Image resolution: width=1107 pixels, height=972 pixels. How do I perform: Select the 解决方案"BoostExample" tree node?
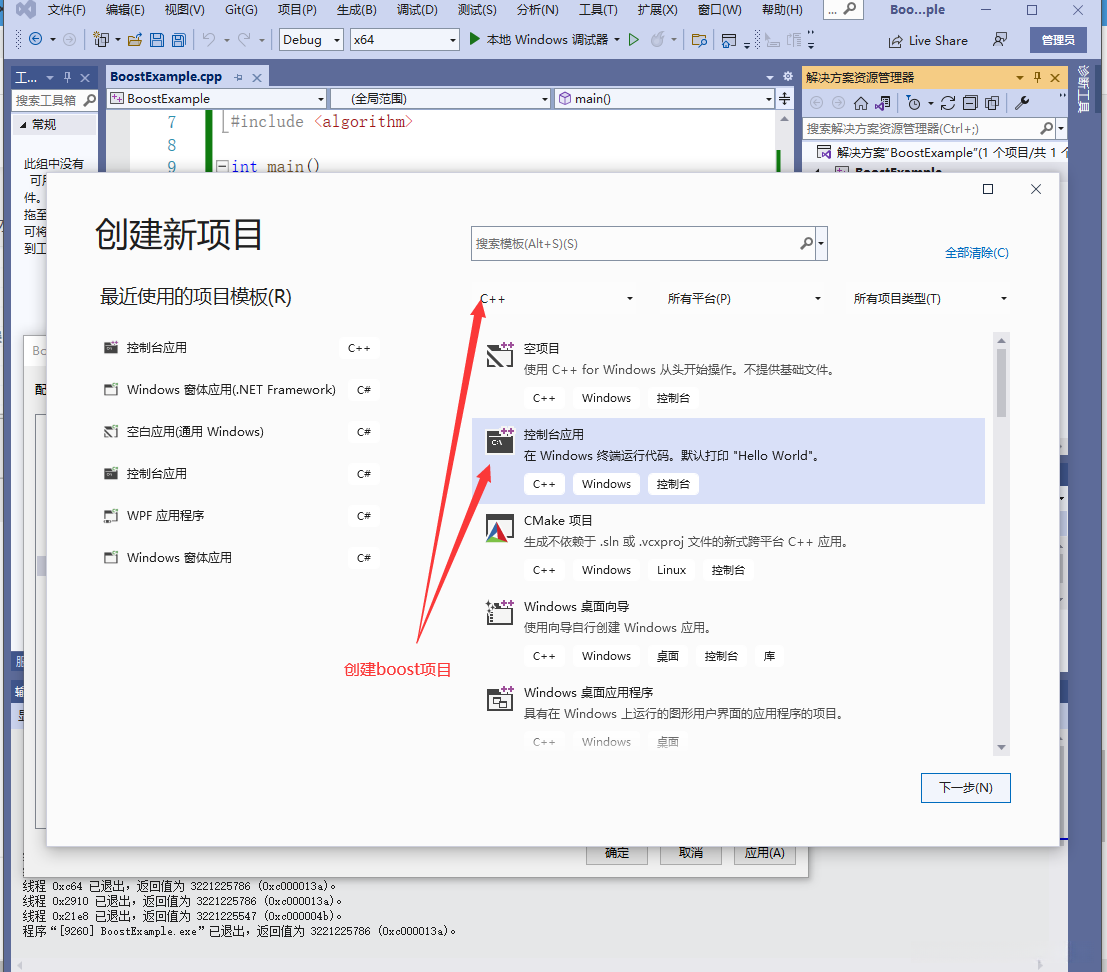[940, 152]
